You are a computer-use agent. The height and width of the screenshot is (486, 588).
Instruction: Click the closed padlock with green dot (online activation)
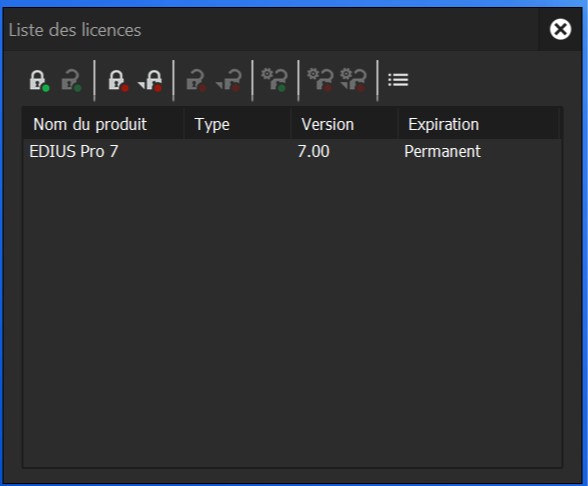(x=39, y=80)
